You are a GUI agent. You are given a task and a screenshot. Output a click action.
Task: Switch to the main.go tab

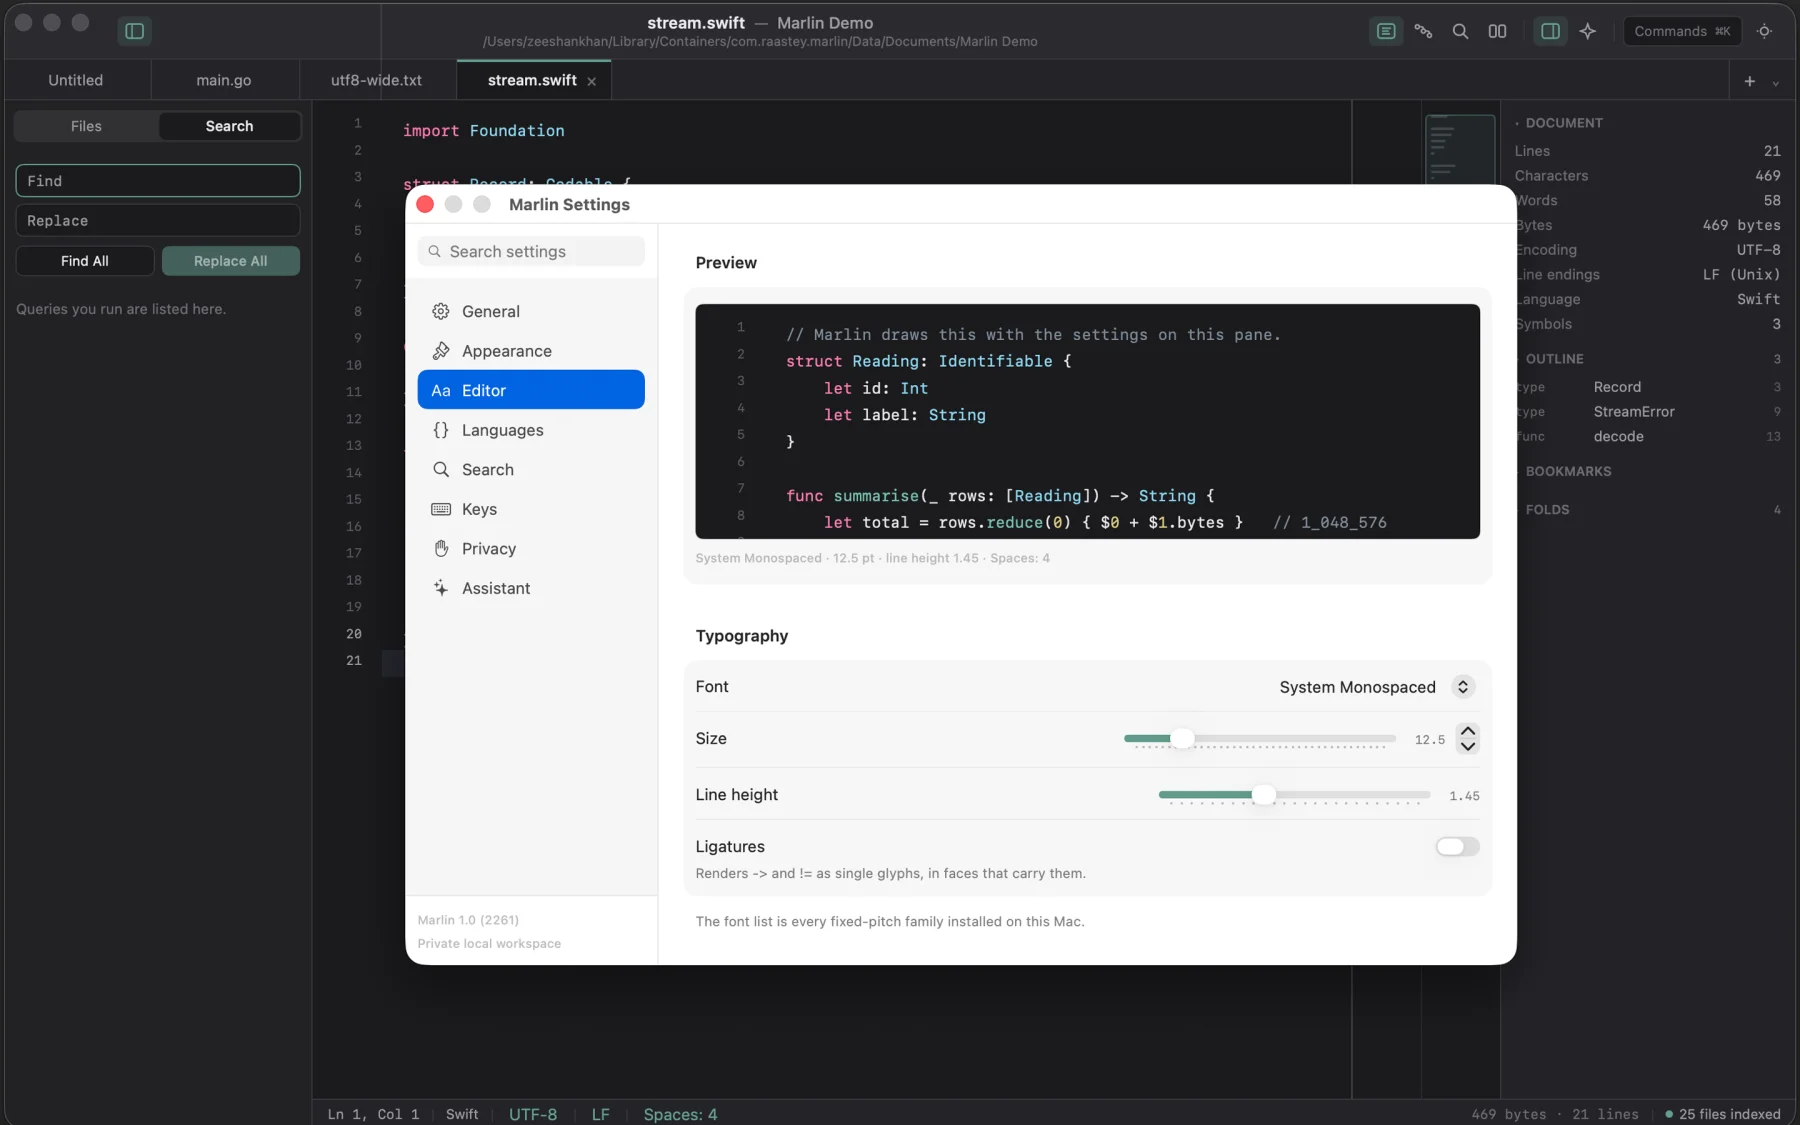pos(224,81)
